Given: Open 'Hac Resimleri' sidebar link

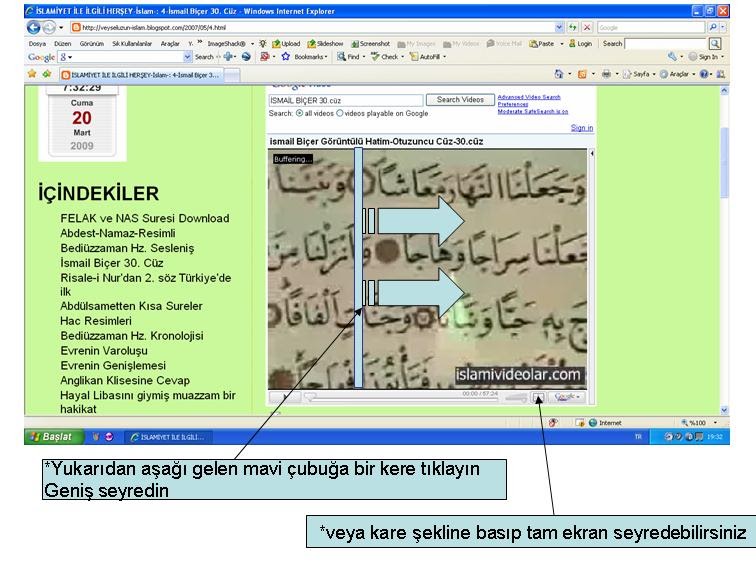Looking at the screenshot, I should pyautogui.click(x=96, y=321).
